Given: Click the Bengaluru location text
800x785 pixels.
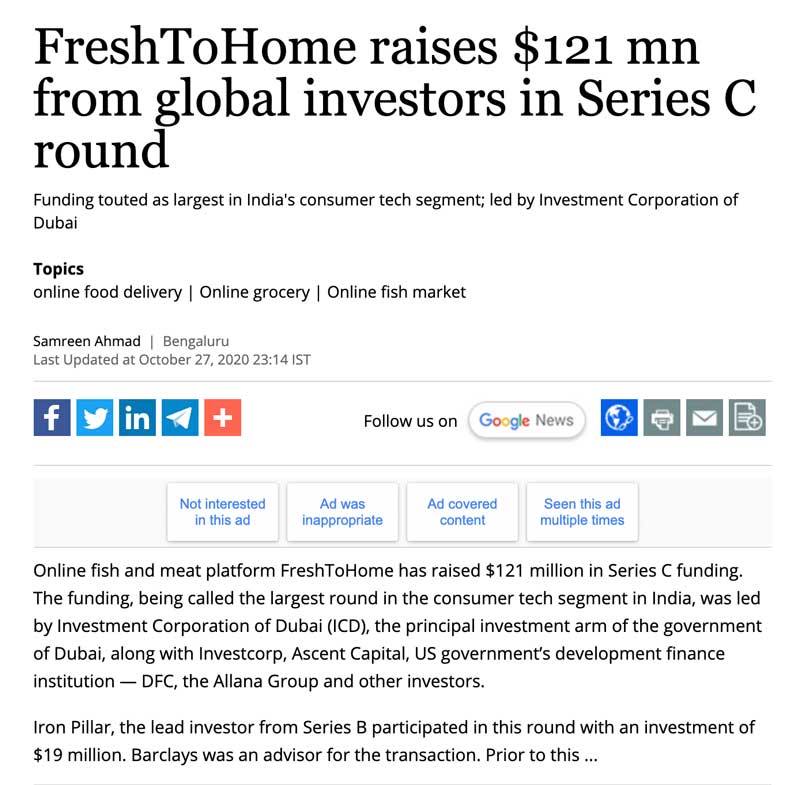Looking at the screenshot, I should [x=196, y=341].
